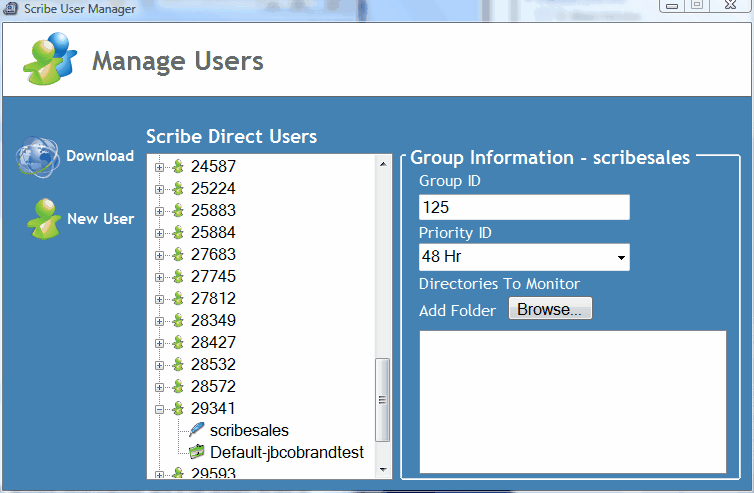Click the folder icon beside Default-jbcobrandtest

tap(197, 452)
